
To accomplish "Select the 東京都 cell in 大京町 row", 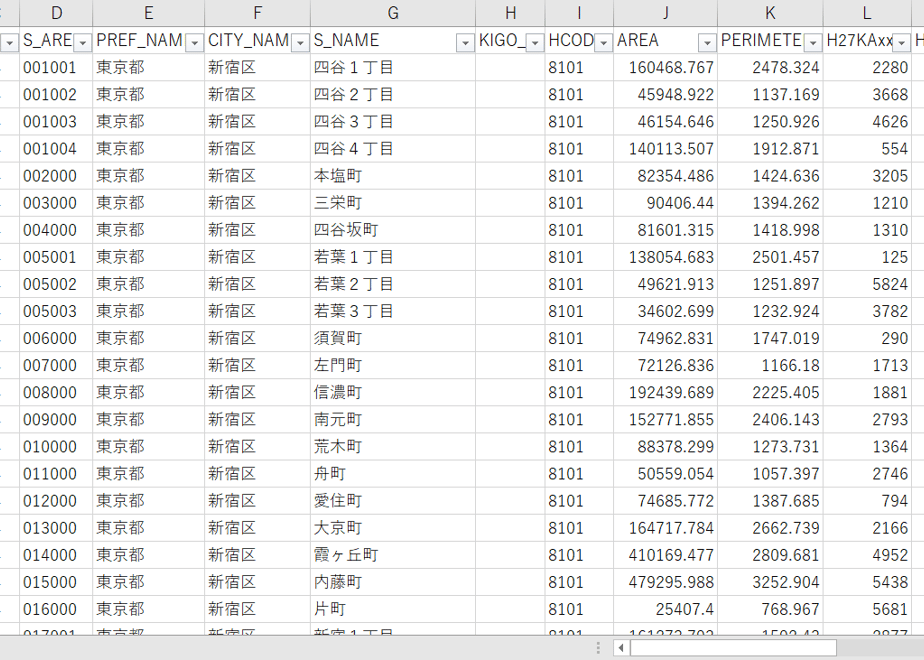I will [148, 528].
